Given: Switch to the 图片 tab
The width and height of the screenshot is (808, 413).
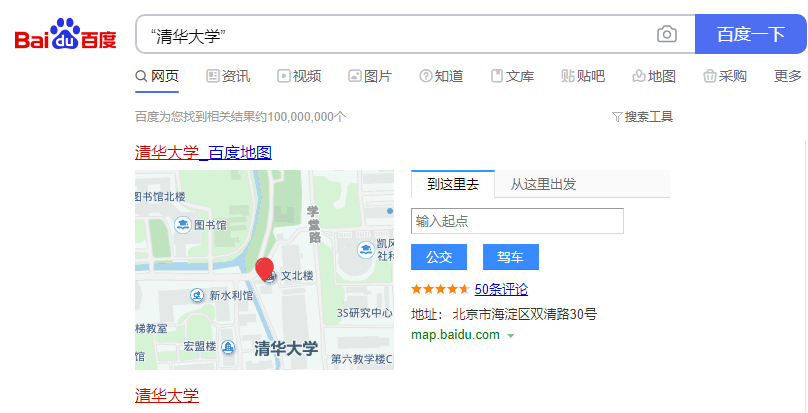Looking at the screenshot, I should tap(371, 76).
